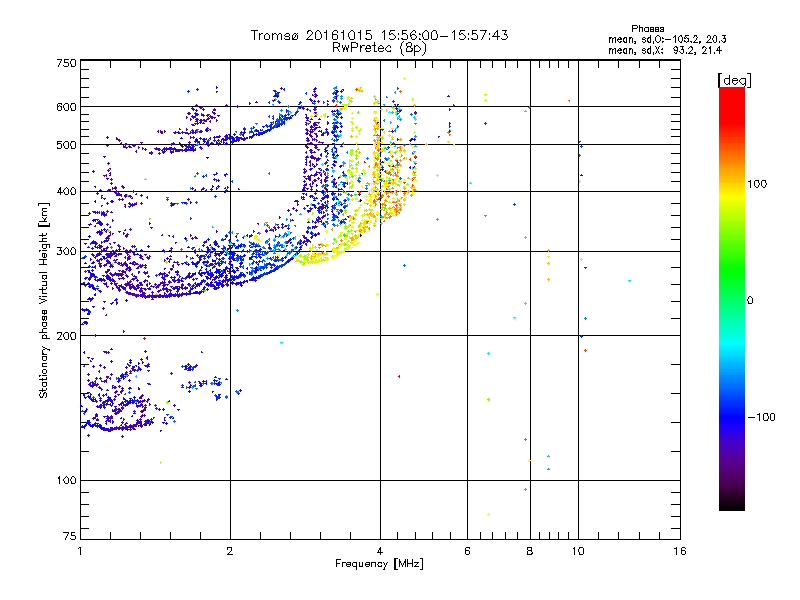
Task: Click the y-axis tick label '750'
Action: click(x=66, y=63)
